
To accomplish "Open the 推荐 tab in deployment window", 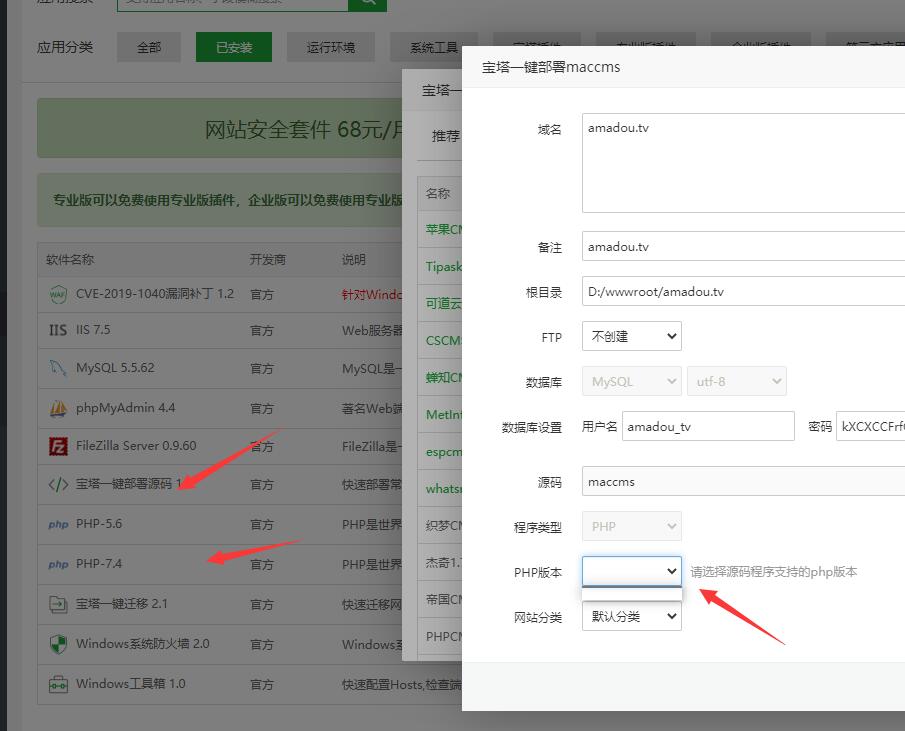I will click(446, 136).
